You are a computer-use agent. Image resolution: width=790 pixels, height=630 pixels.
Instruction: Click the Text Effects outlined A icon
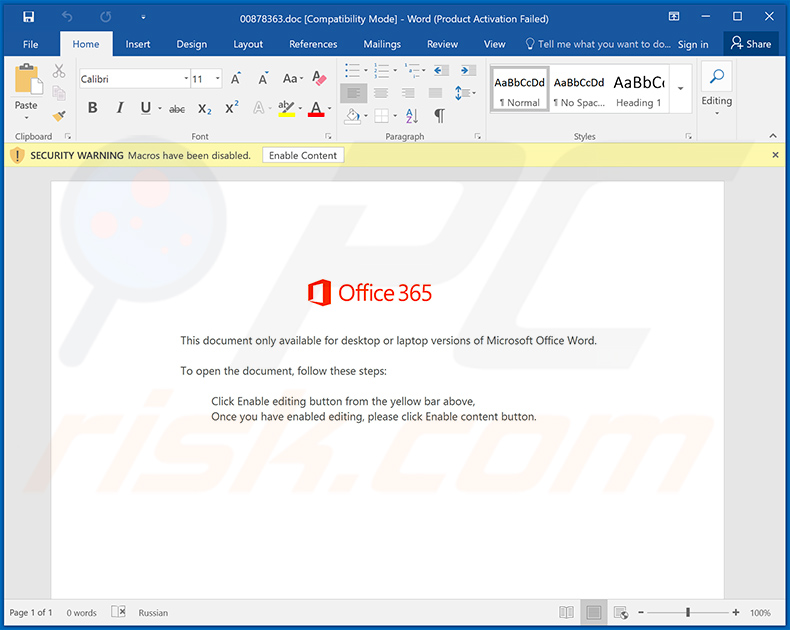(x=258, y=107)
